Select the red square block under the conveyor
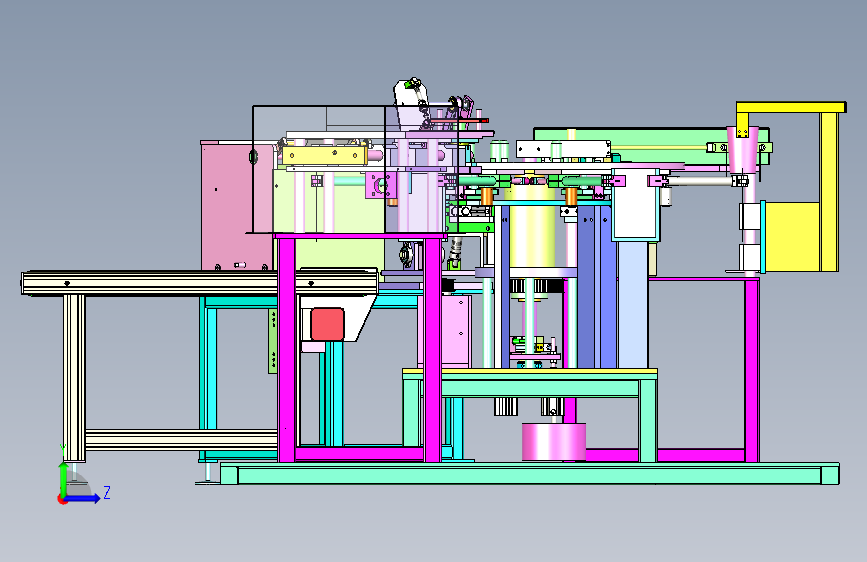 click(x=327, y=324)
